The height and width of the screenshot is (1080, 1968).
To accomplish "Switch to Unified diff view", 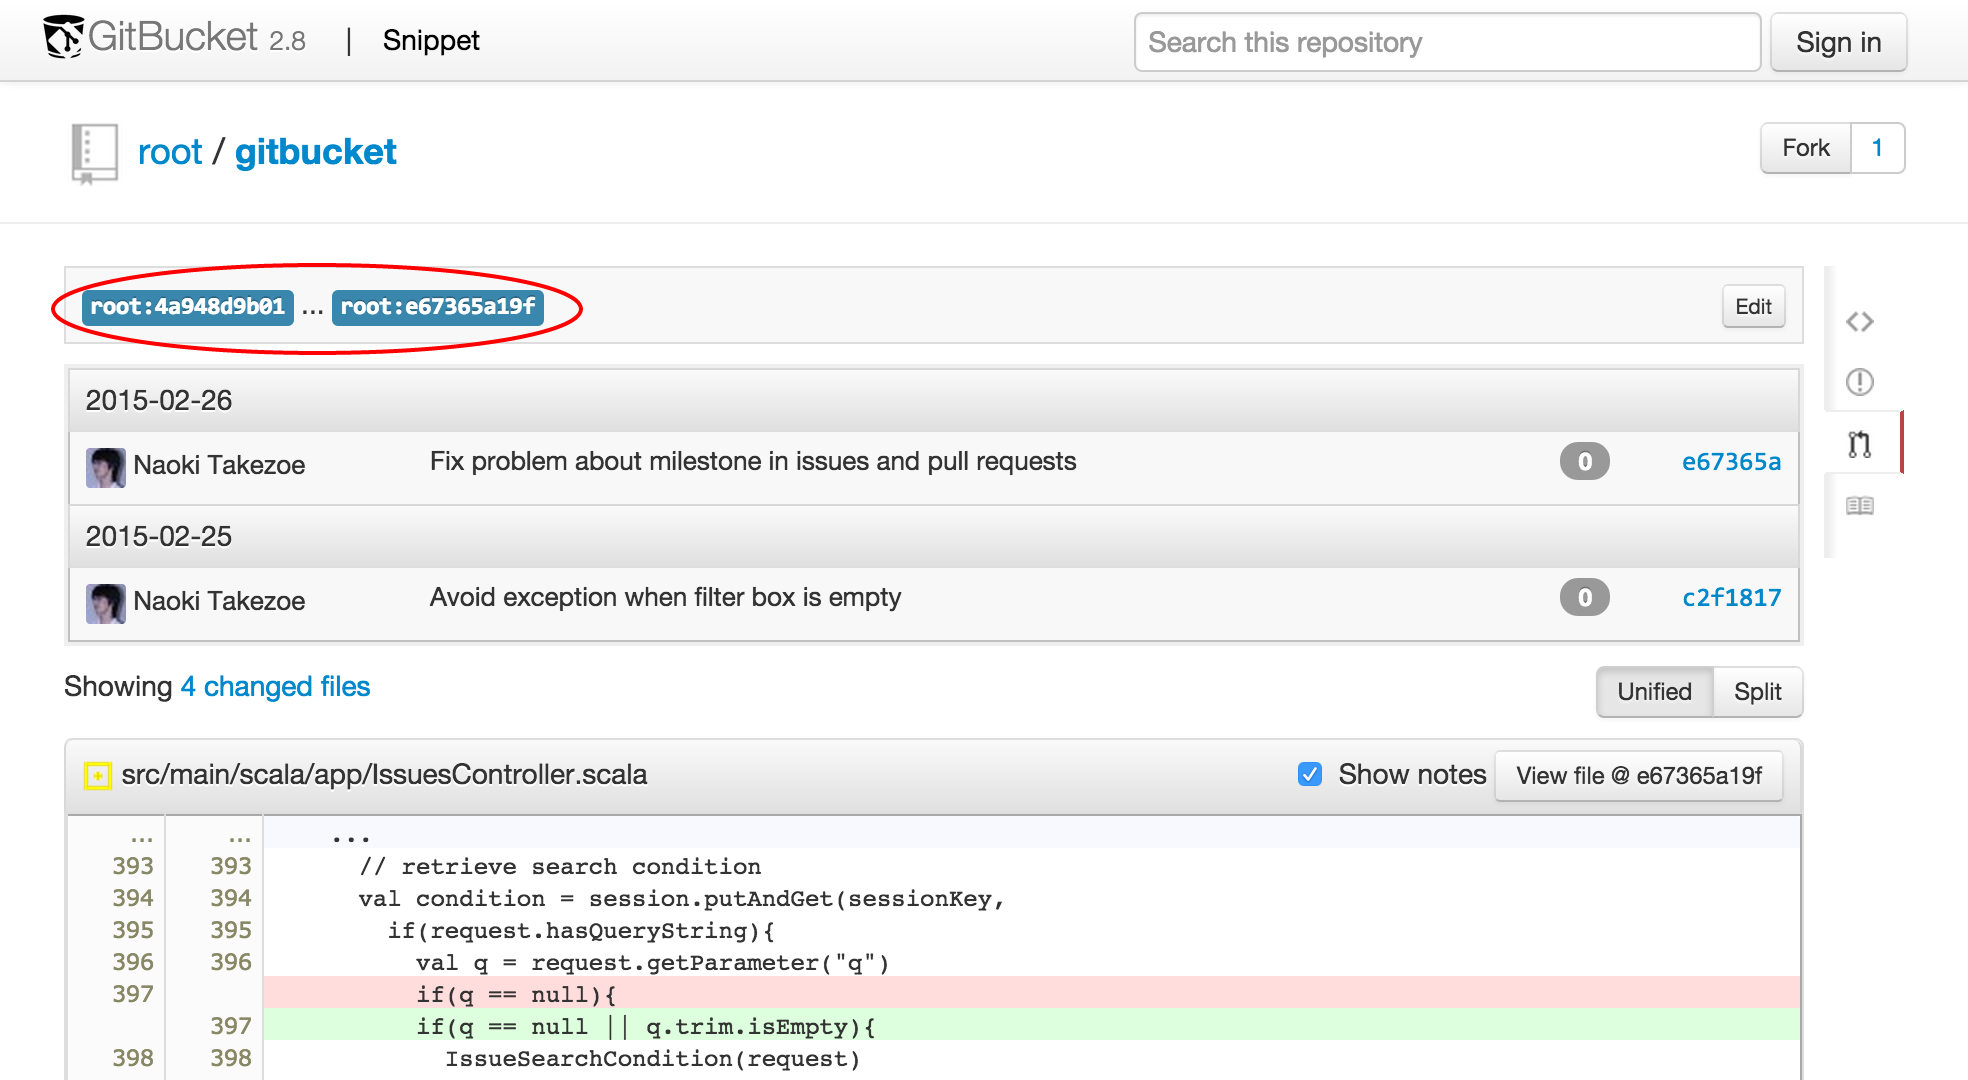I will point(1654,692).
